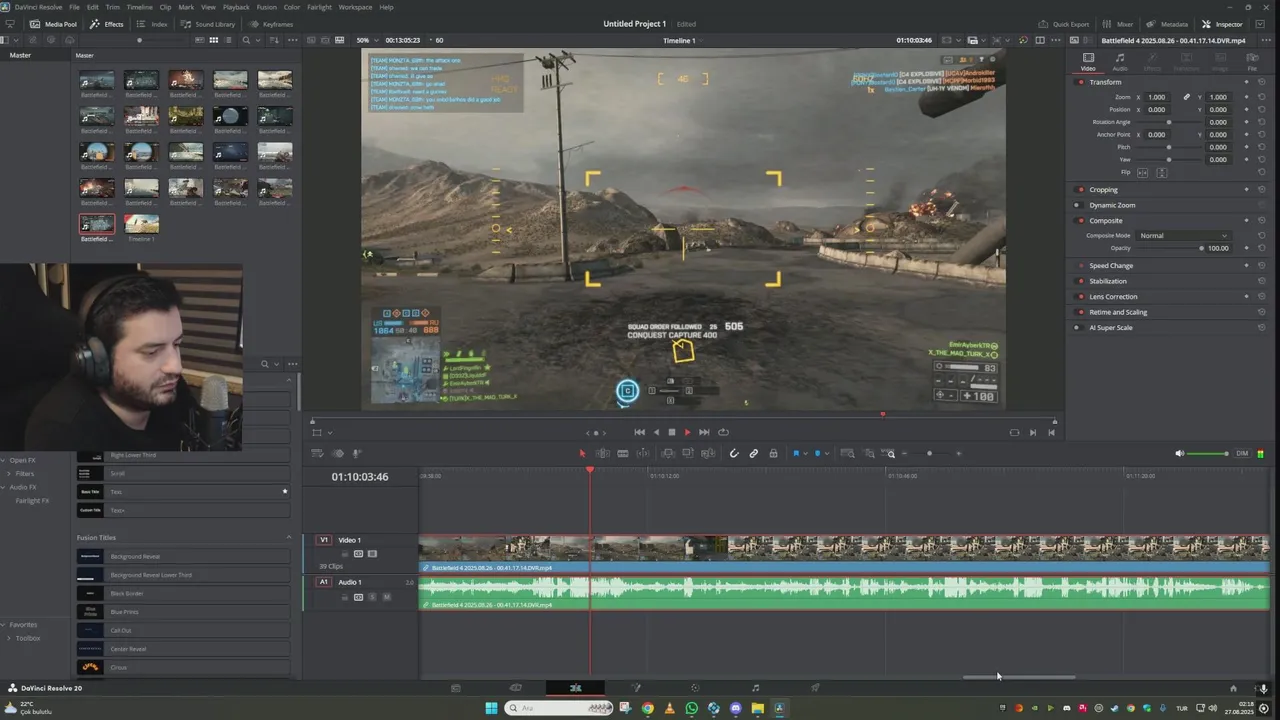The width and height of the screenshot is (1280, 720).
Task: Select the Trim Edit Mode tool
Action: [602, 454]
